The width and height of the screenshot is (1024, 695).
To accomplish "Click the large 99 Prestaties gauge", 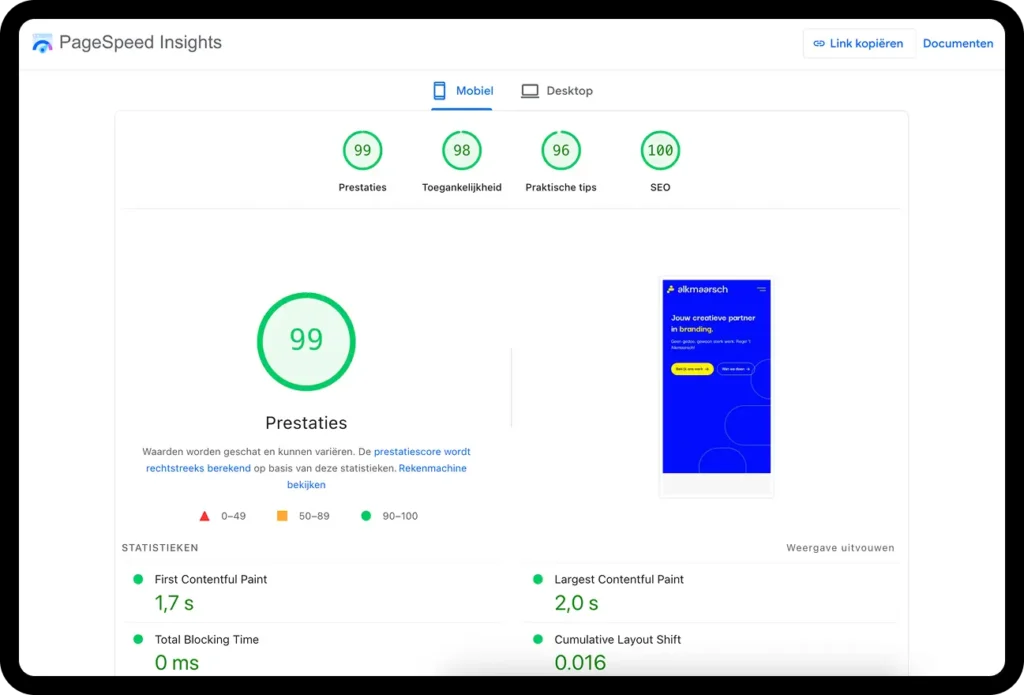I will click(x=306, y=341).
